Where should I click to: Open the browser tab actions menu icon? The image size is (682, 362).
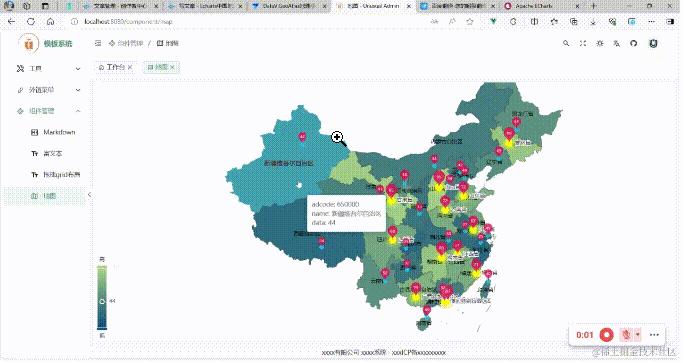pyautogui.click(x=45, y=6)
